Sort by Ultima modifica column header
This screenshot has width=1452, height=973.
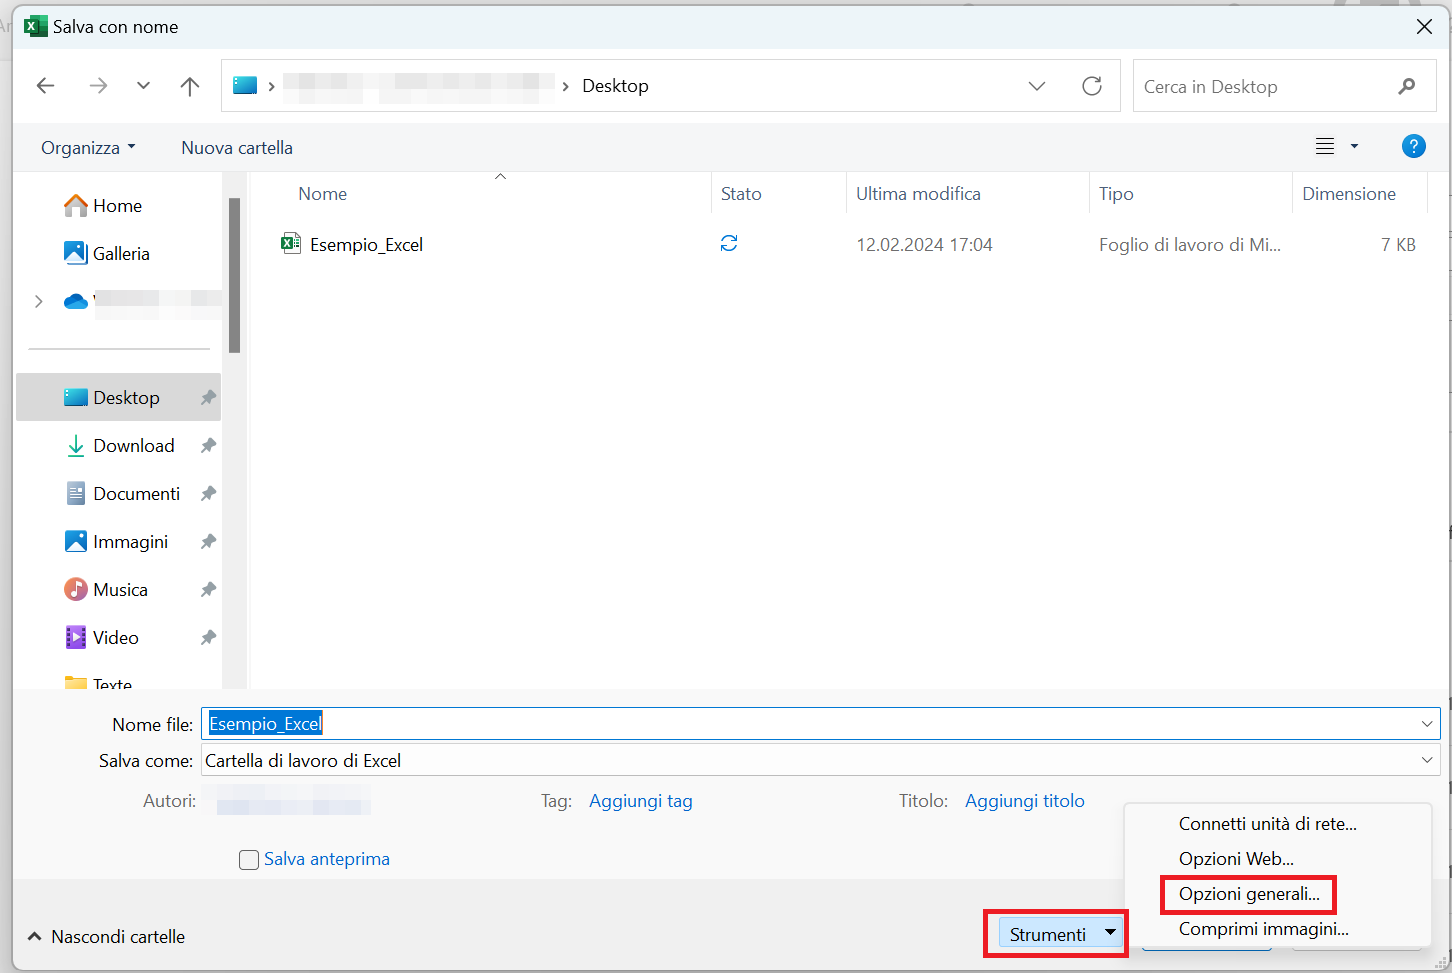(x=918, y=194)
